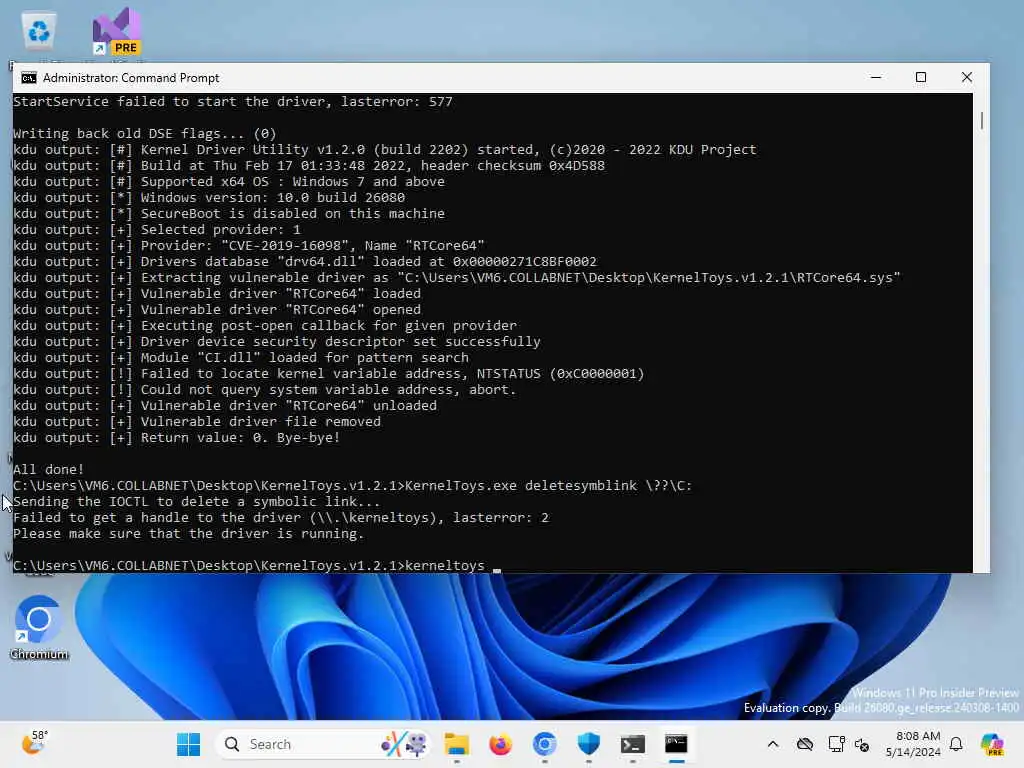Click the 'Failed to get a handle to the driver' line
The width and height of the screenshot is (1024, 768).
281,517
